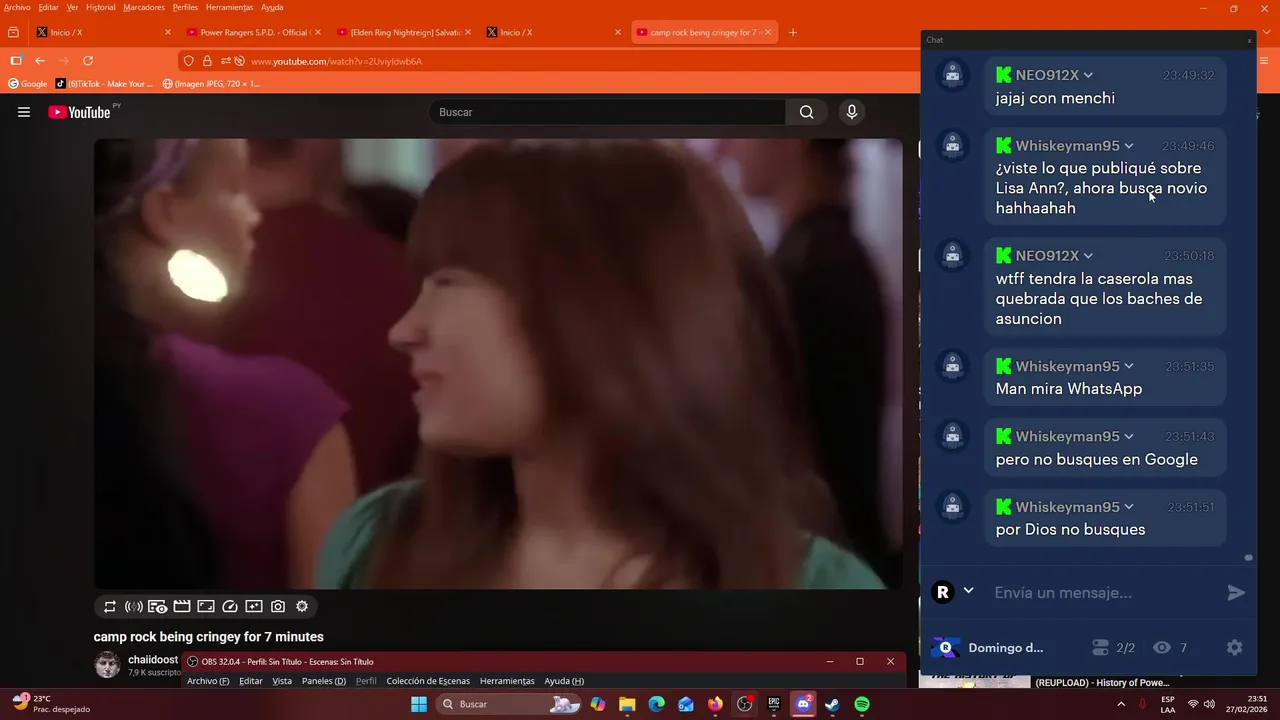Open the YouTube guide hamburger menu
Viewport: 1280px width, 720px height.
tap(24, 112)
